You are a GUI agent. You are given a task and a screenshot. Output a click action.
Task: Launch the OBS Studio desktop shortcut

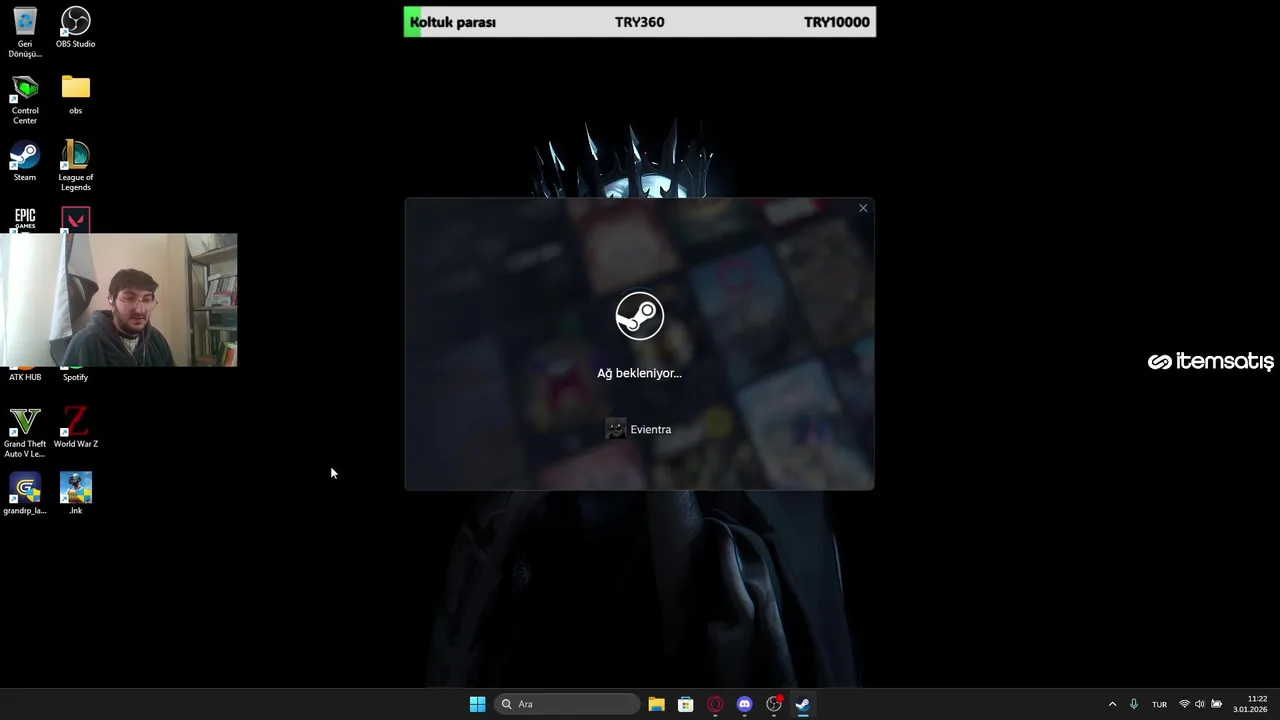click(x=76, y=27)
